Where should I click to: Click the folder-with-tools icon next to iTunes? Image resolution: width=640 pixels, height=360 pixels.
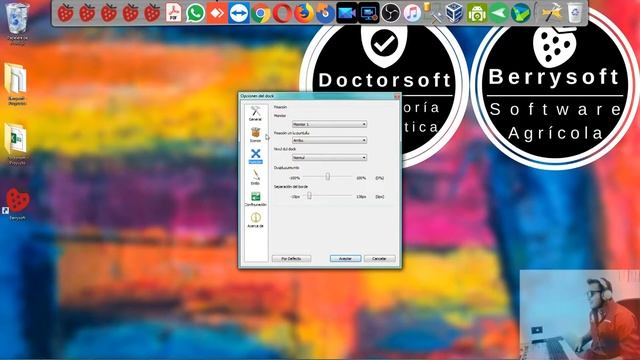[433, 13]
